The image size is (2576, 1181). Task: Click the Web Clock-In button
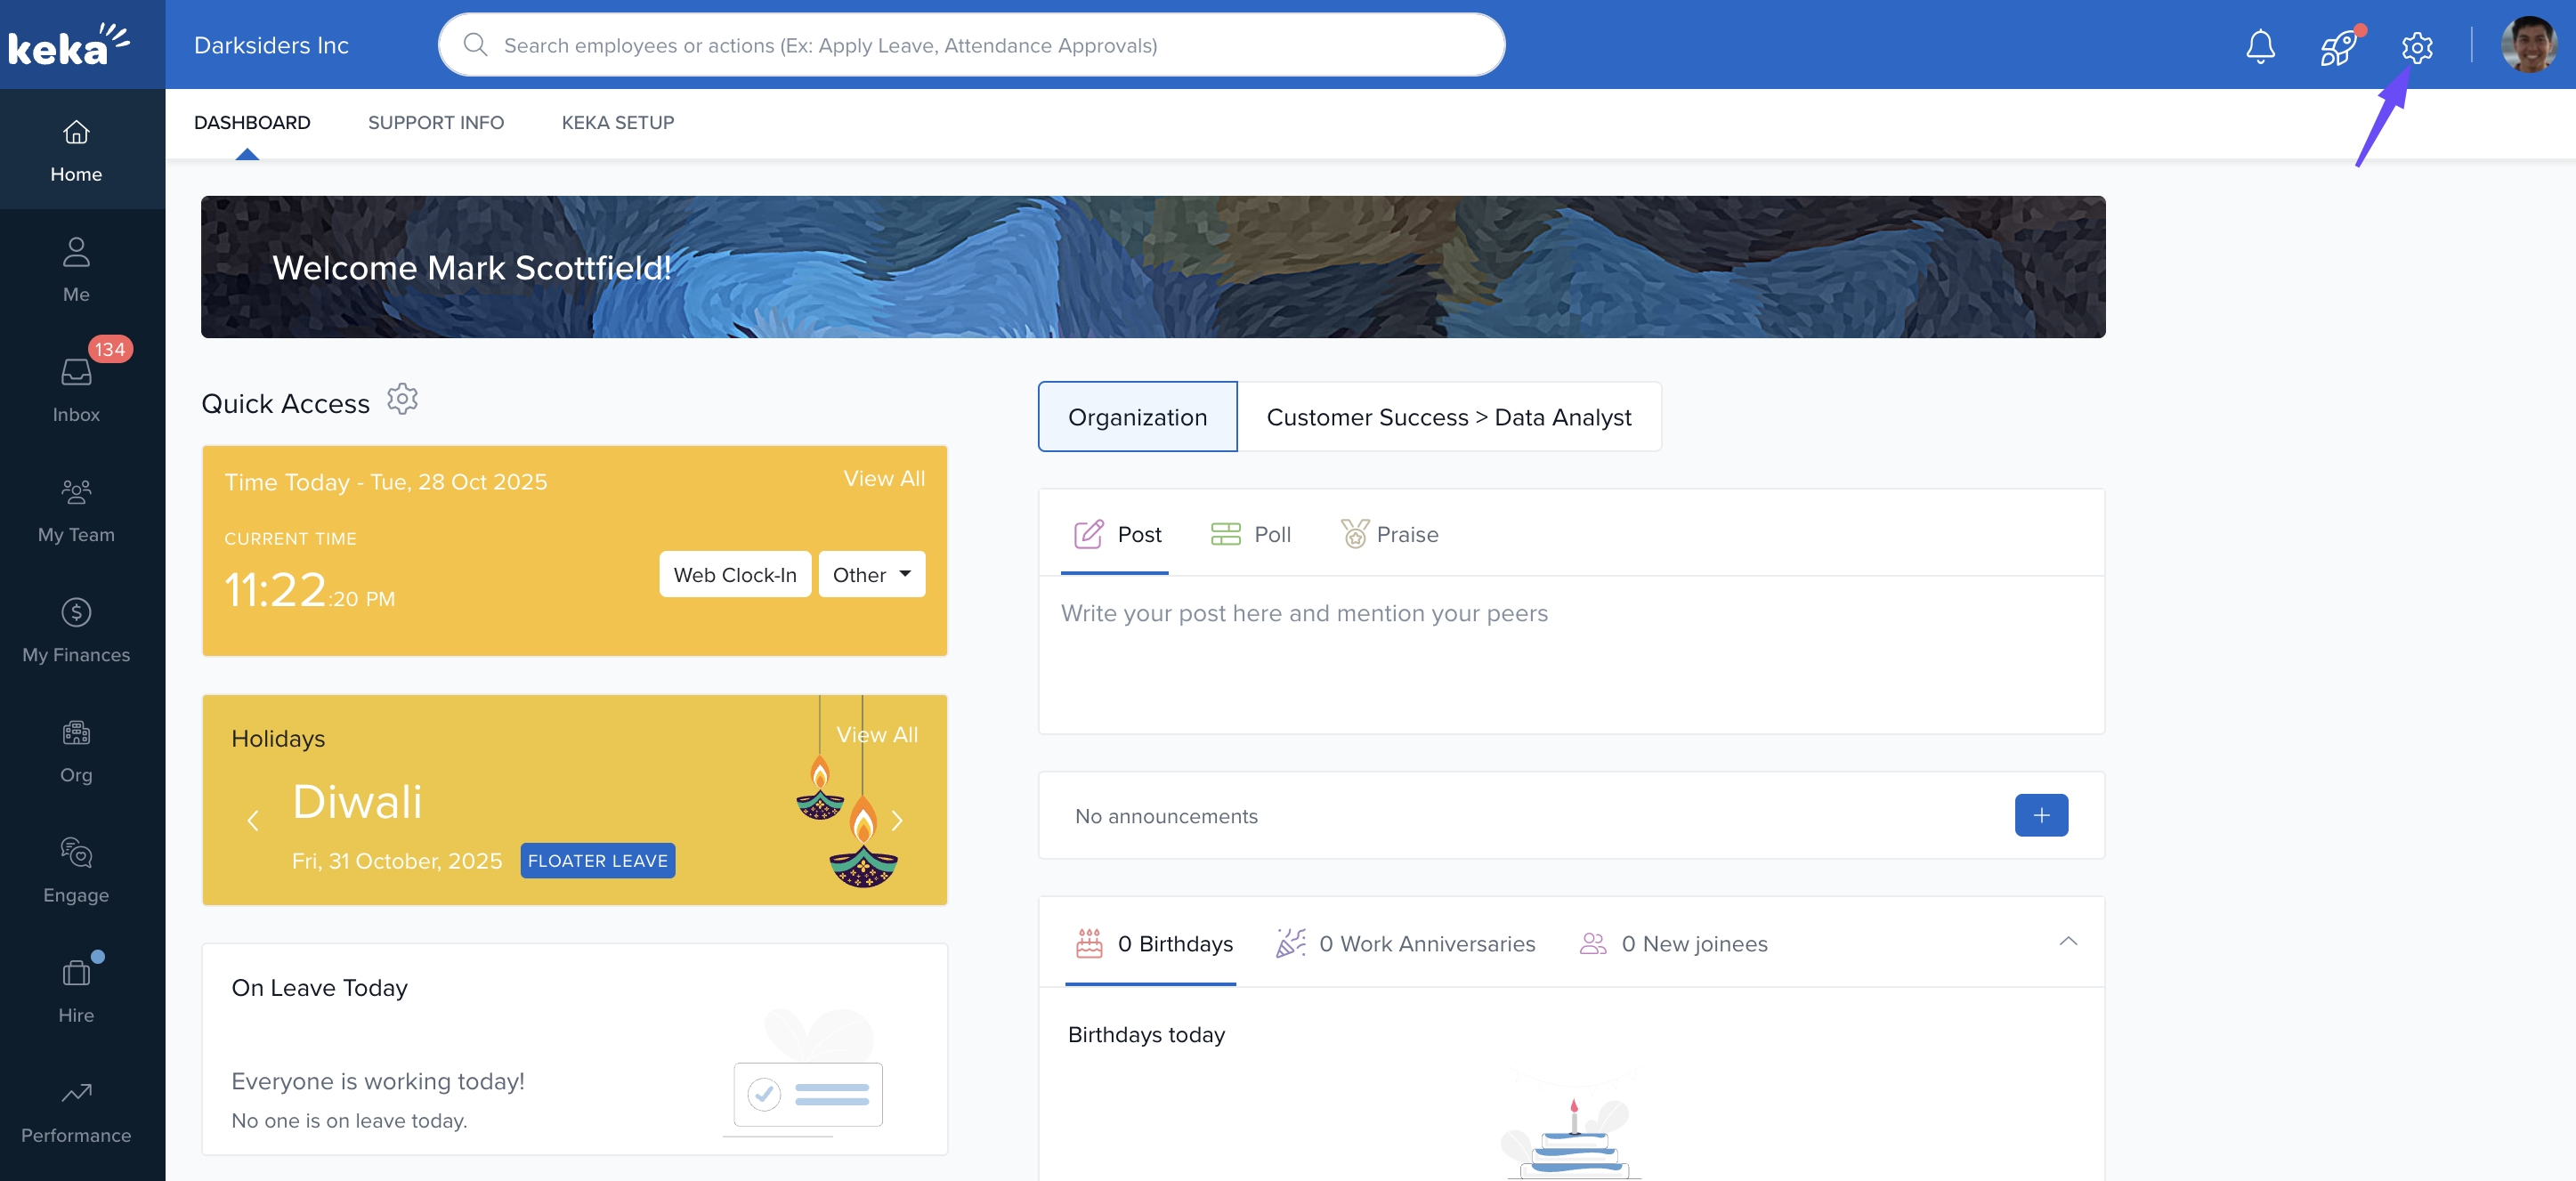pos(734,574)
